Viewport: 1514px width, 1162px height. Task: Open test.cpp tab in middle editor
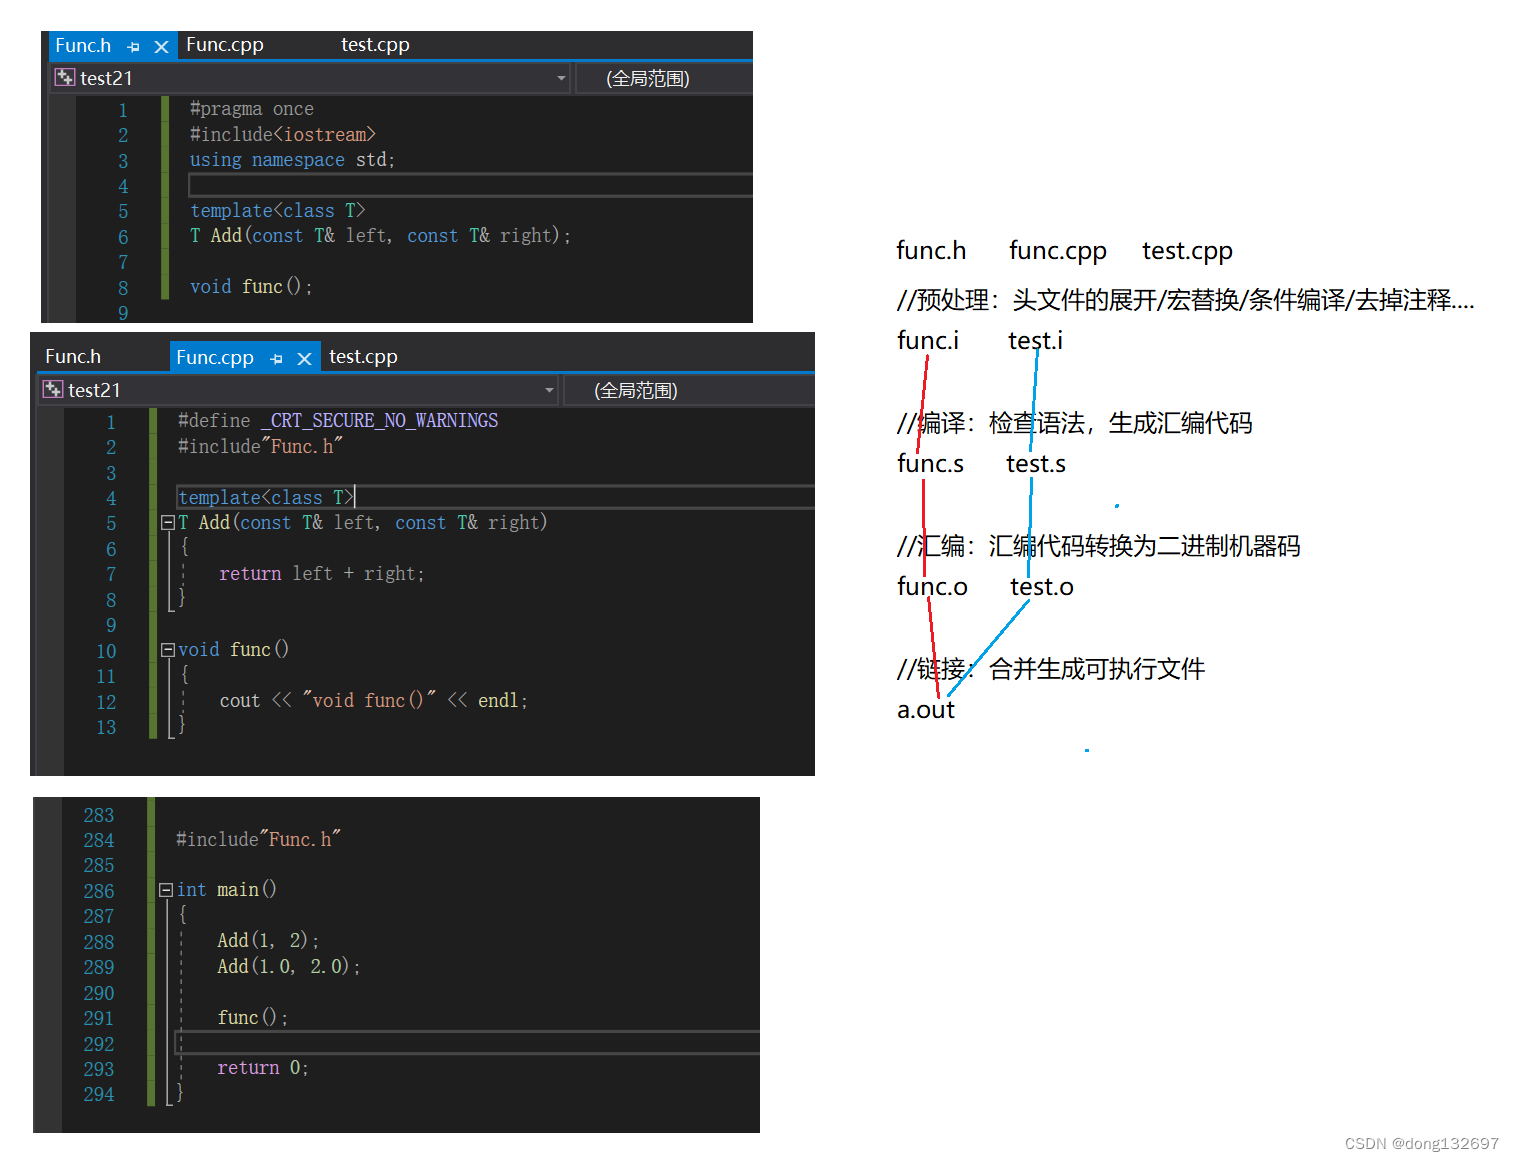click(x=363, y=357)
